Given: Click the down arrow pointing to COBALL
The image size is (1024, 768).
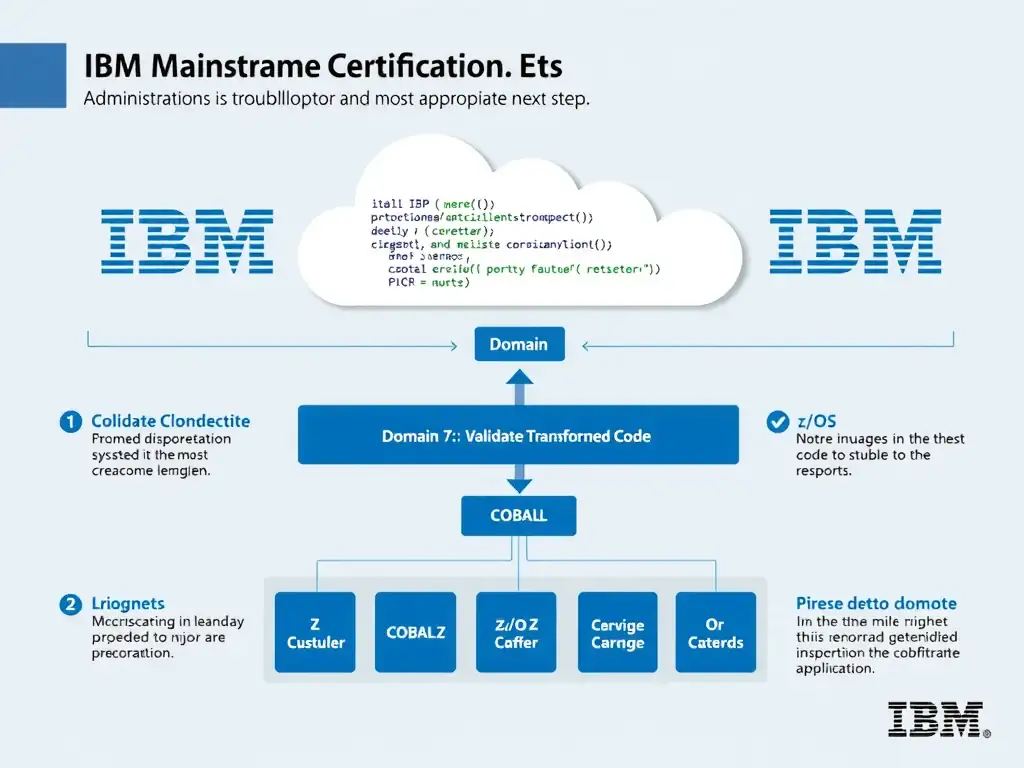Looking at the screenshot, I should coord(519,479).
